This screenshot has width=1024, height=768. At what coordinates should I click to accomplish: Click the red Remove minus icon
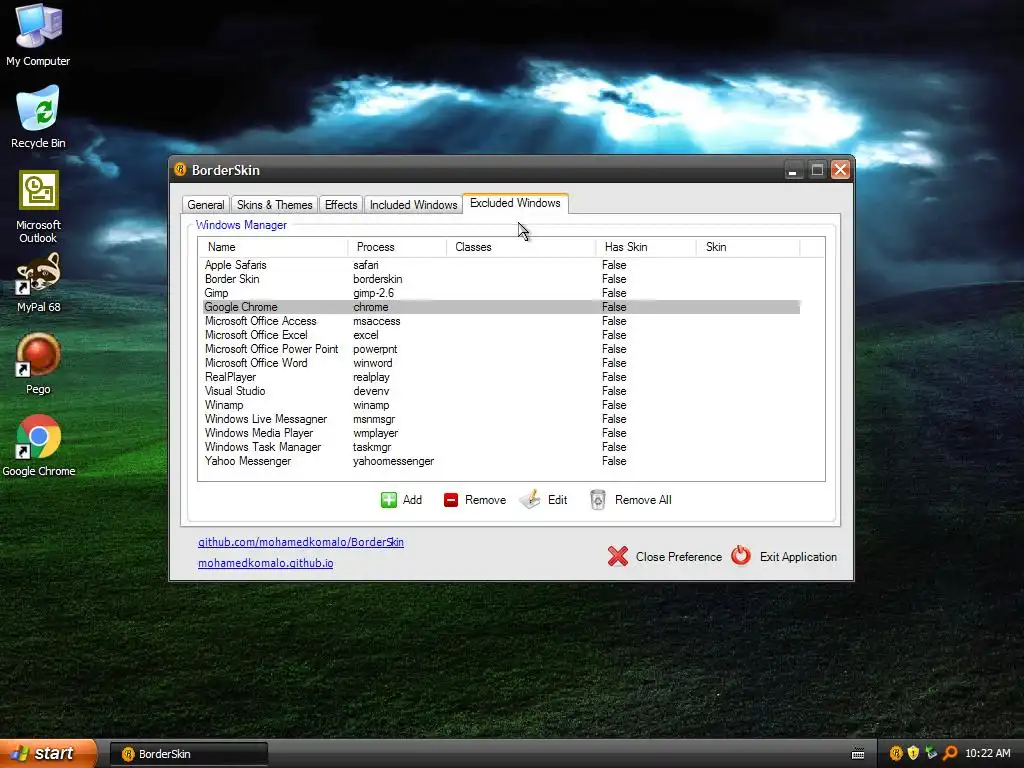point(451,500)
